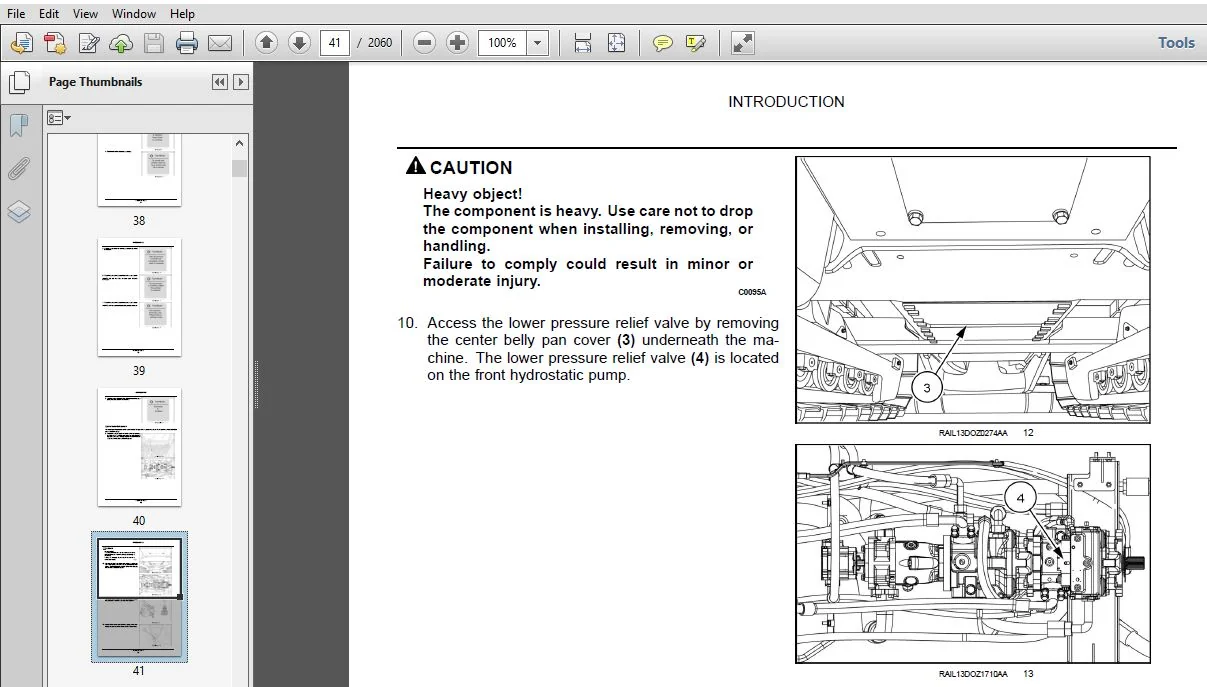Open the thumbnails options menu
The image size is (1207, 687).
point(59,118)
